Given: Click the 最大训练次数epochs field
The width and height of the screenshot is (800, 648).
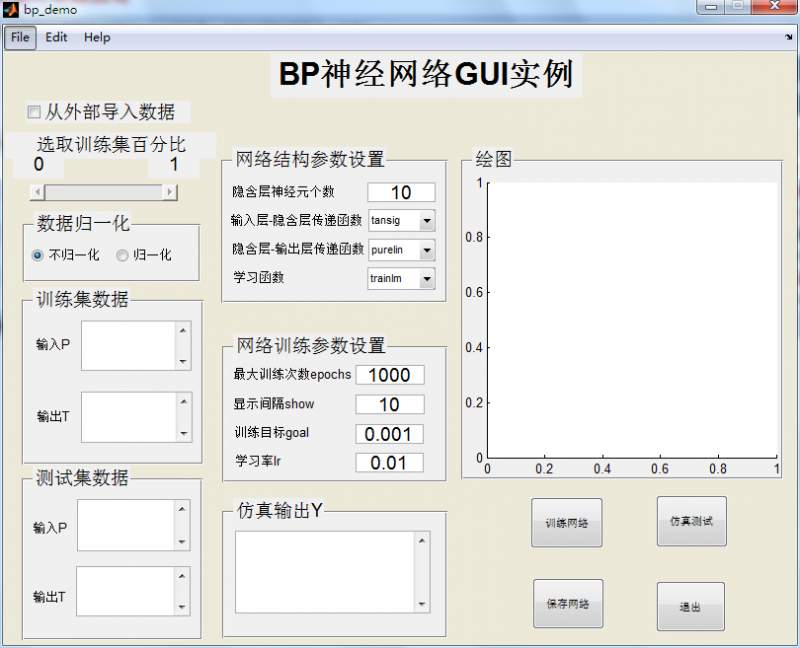Looking at the screenshot, I should click(x=390, y=375).
